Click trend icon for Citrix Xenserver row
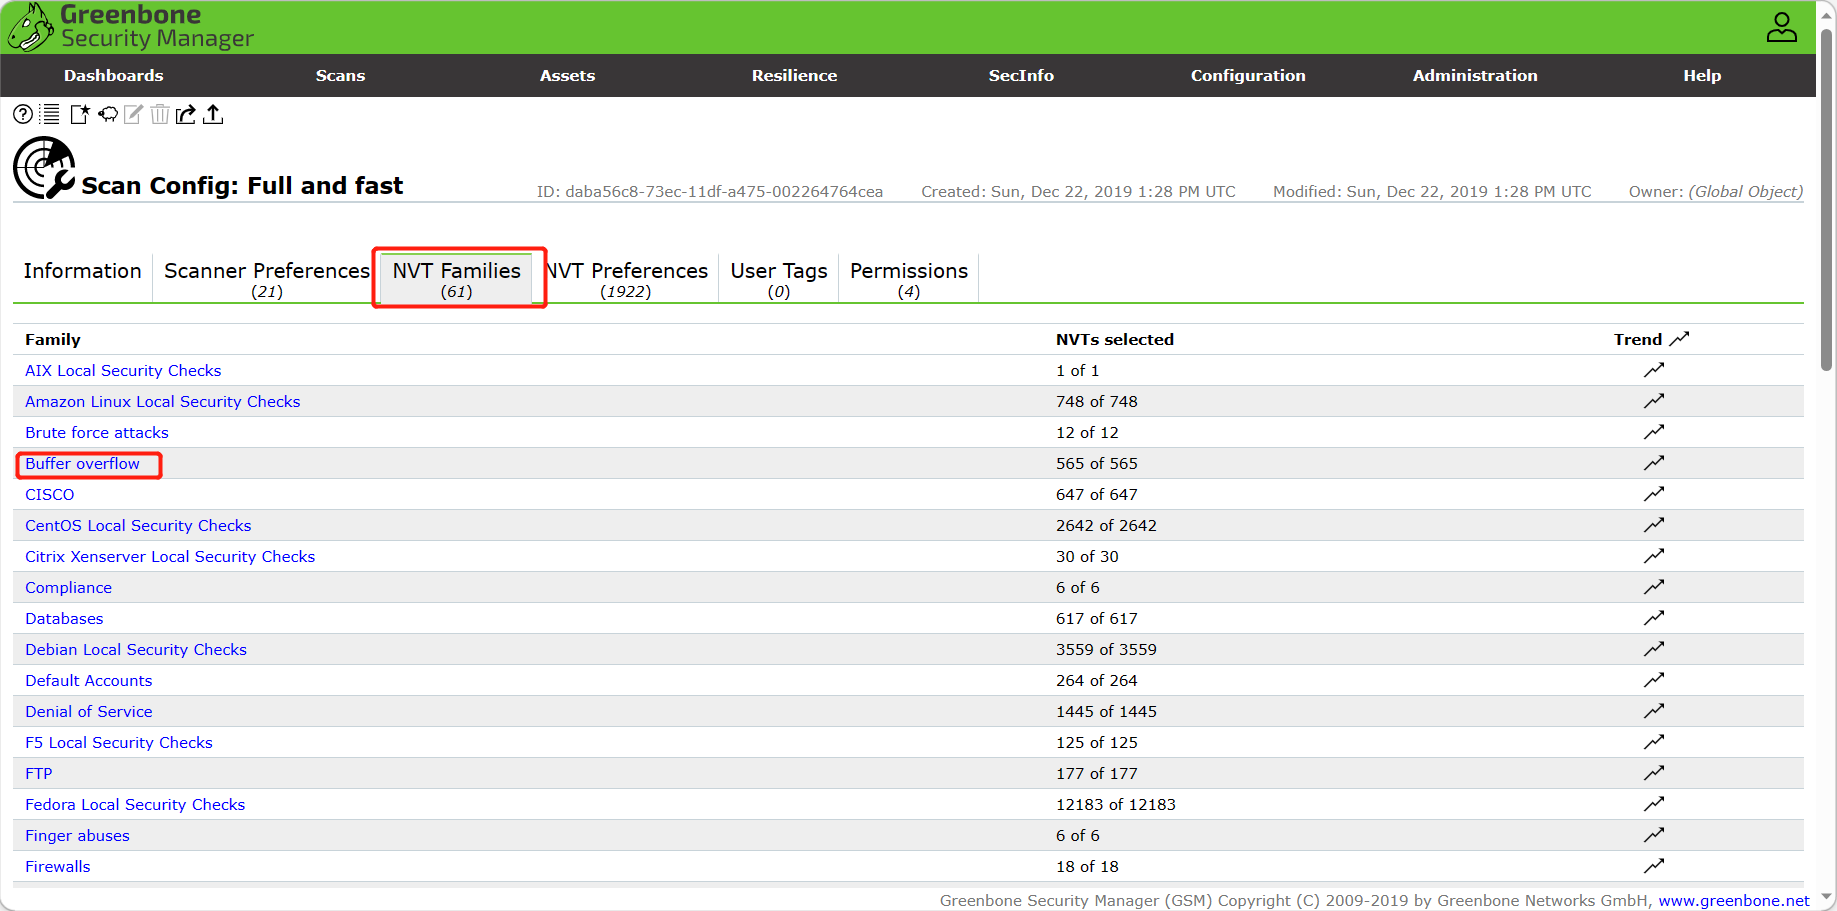This screenshot has height=911, width=1837. 1654,556
